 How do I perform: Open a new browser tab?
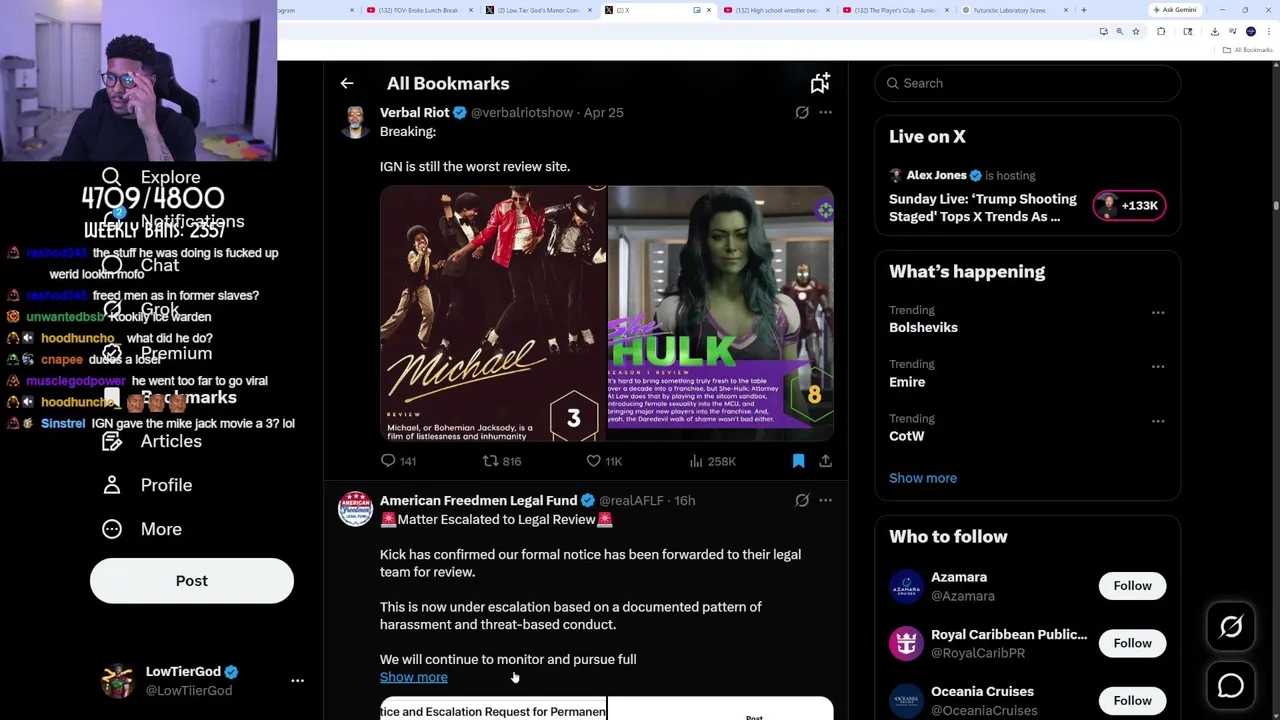pos(1084,10)
